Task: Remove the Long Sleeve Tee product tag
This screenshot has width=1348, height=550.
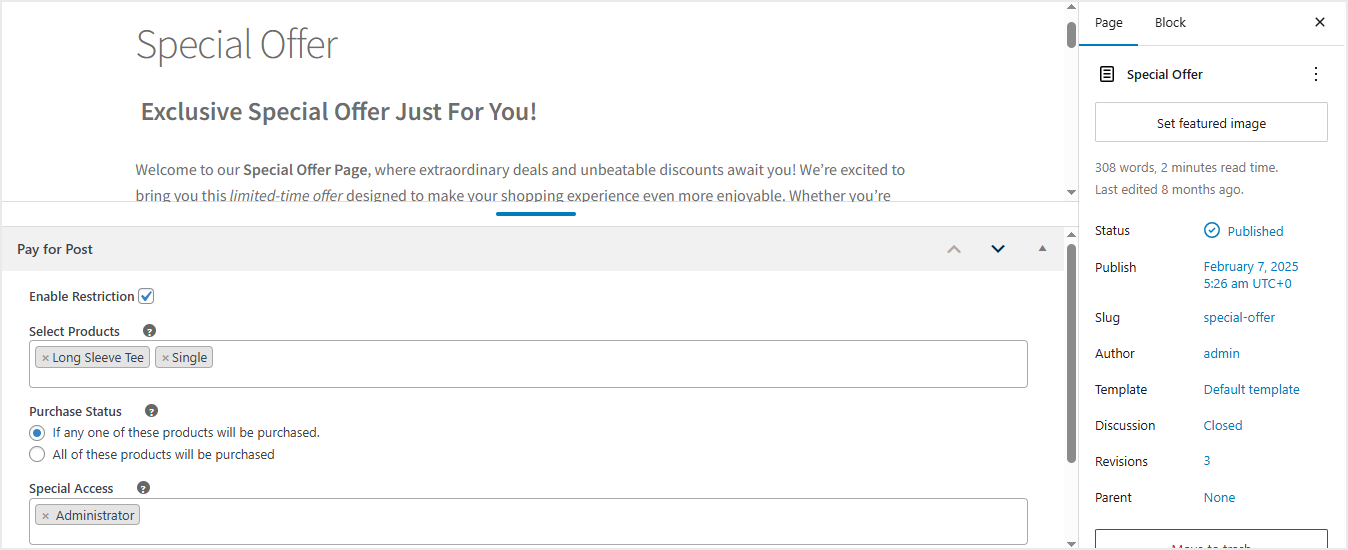Action: tap(46, 358)
